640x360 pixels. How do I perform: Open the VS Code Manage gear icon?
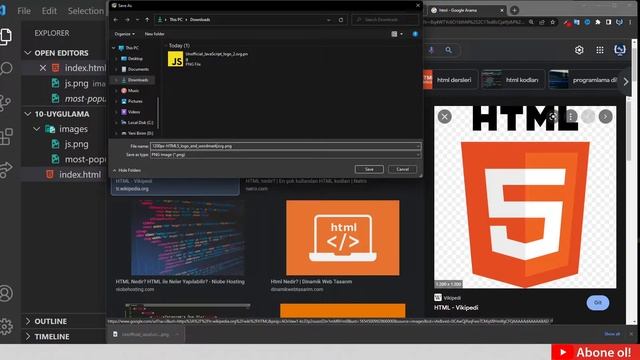coord(6,326)
